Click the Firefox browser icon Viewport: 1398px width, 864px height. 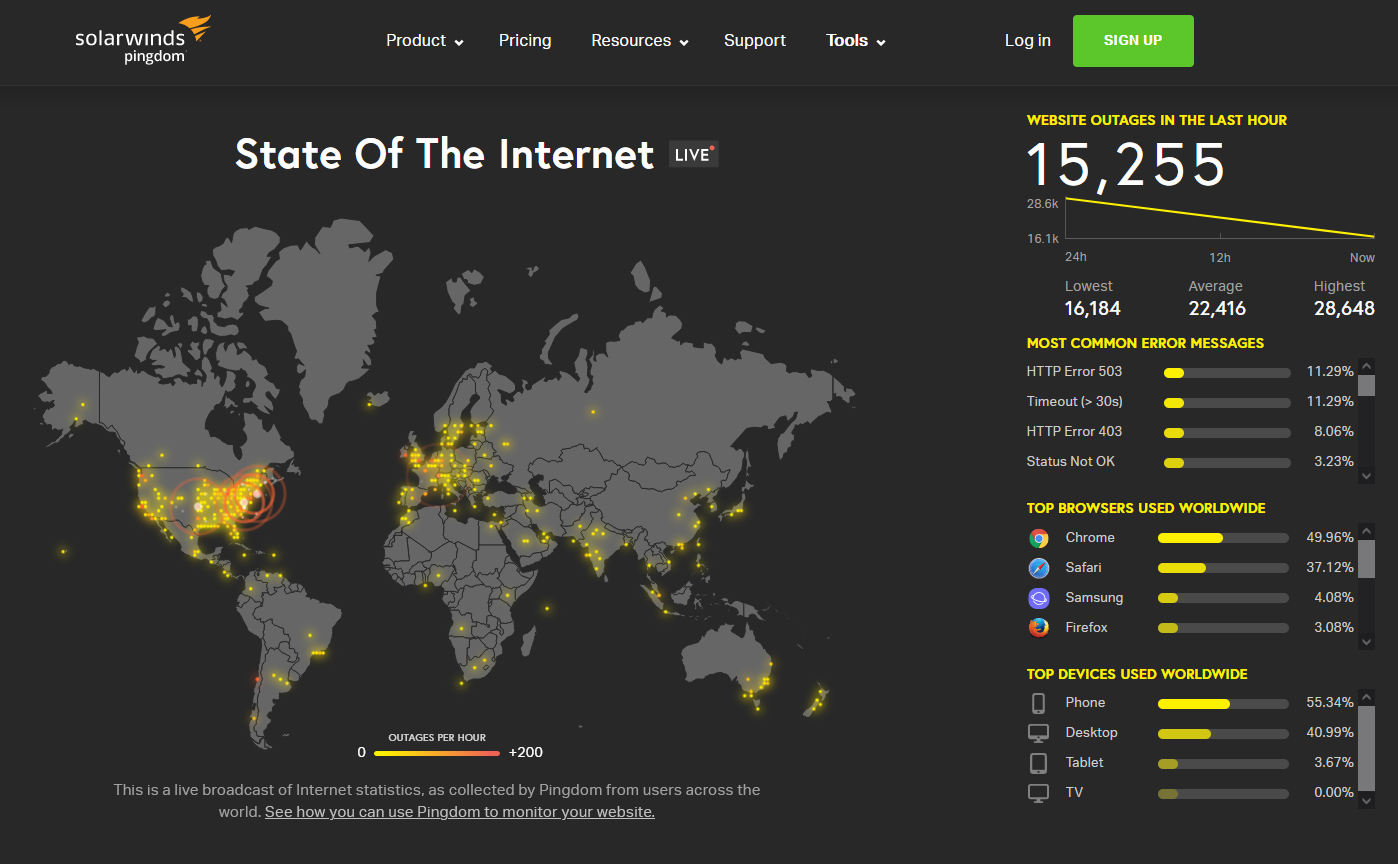(x=1039, y=628)
